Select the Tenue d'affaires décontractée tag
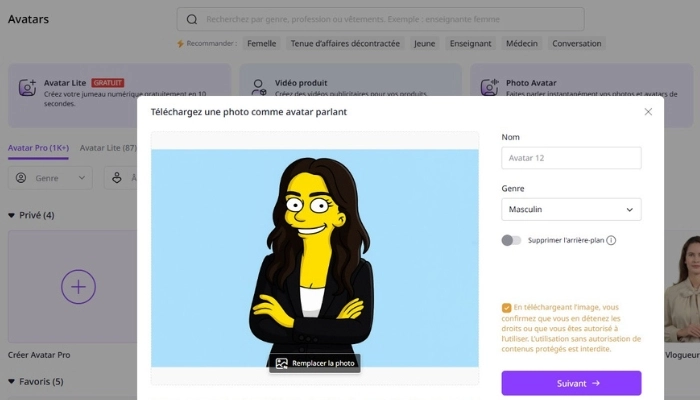The image size is (700, 400). click(345, 43)
